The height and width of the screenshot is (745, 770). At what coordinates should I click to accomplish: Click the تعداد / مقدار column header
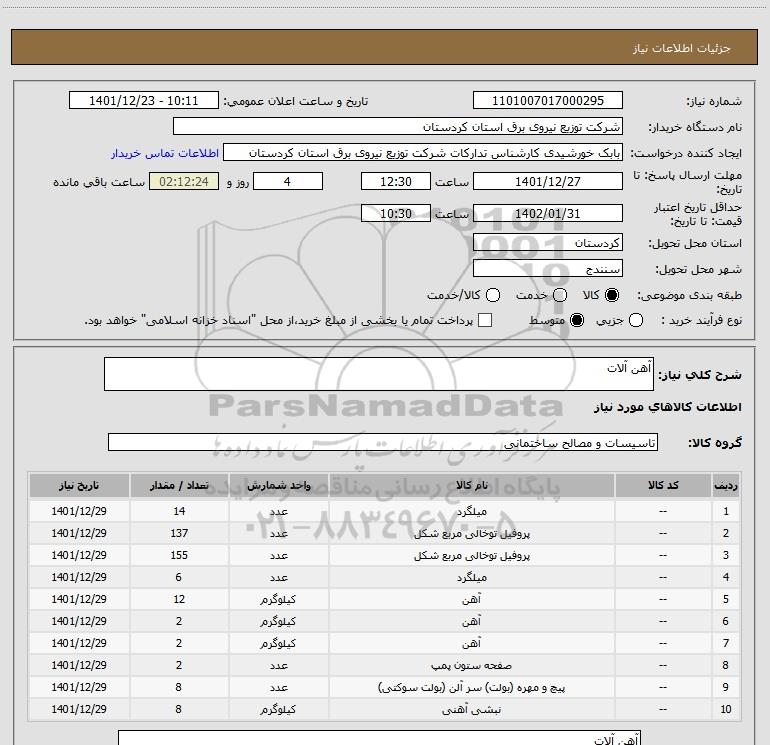pyautogui.click(x=179, y=485)
